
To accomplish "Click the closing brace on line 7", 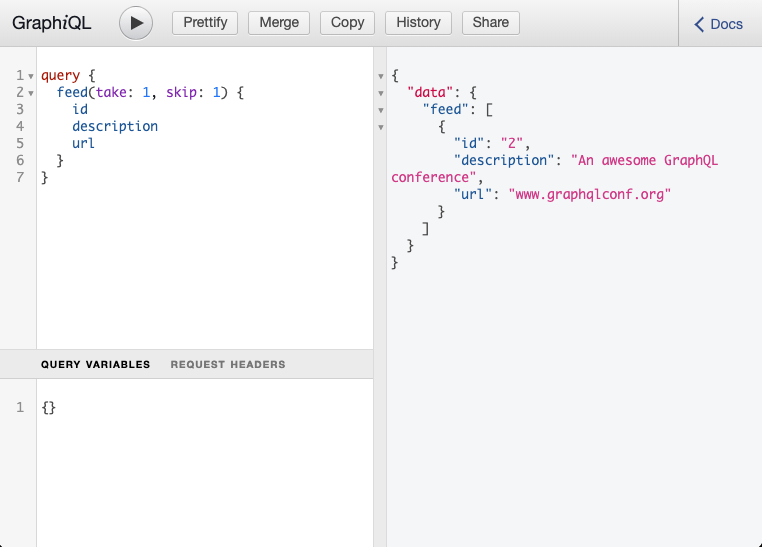I will click(45, 177).
